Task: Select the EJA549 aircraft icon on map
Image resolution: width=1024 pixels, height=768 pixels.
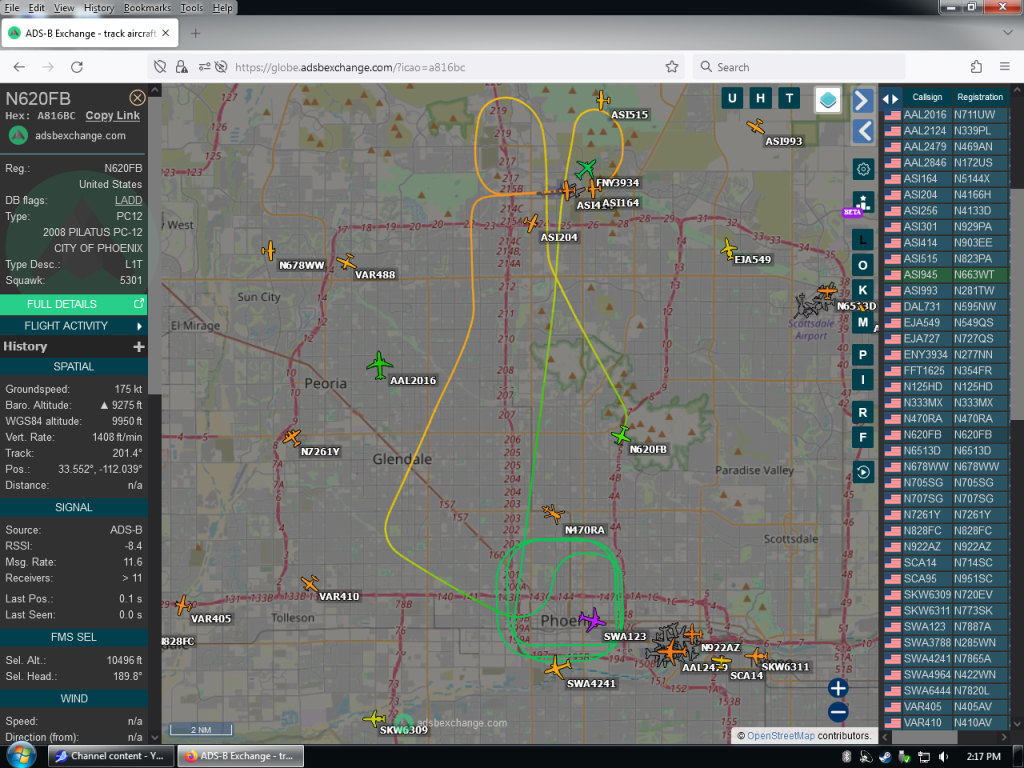Action: 729,249
